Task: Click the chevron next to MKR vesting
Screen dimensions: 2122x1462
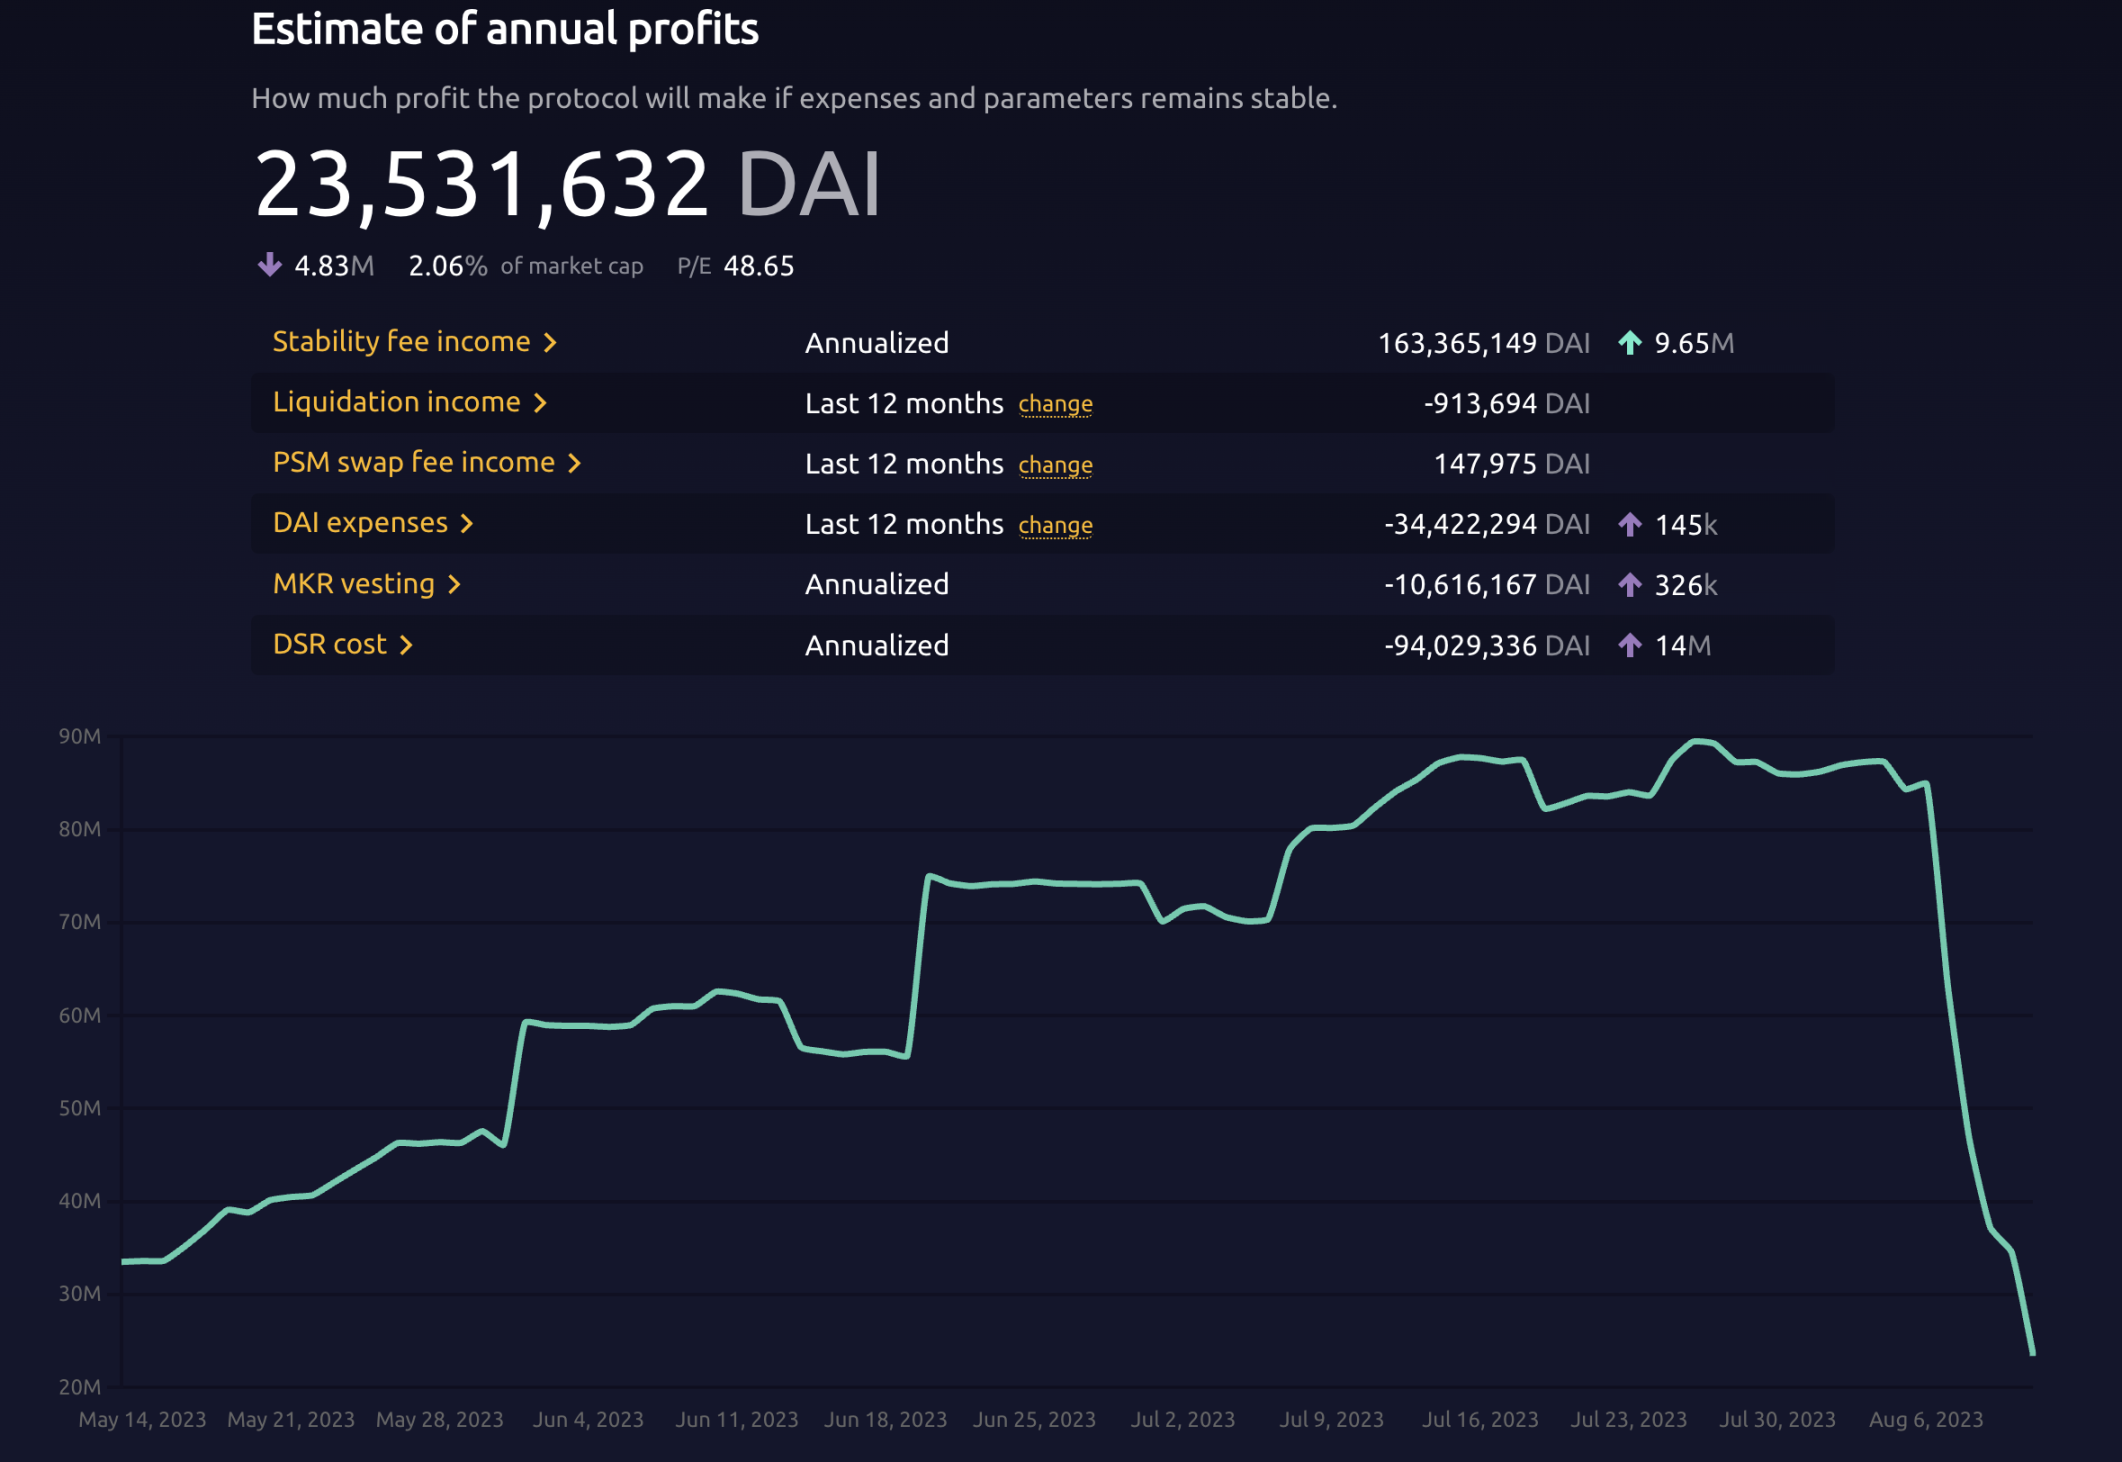Action: (x=454, y=584)
